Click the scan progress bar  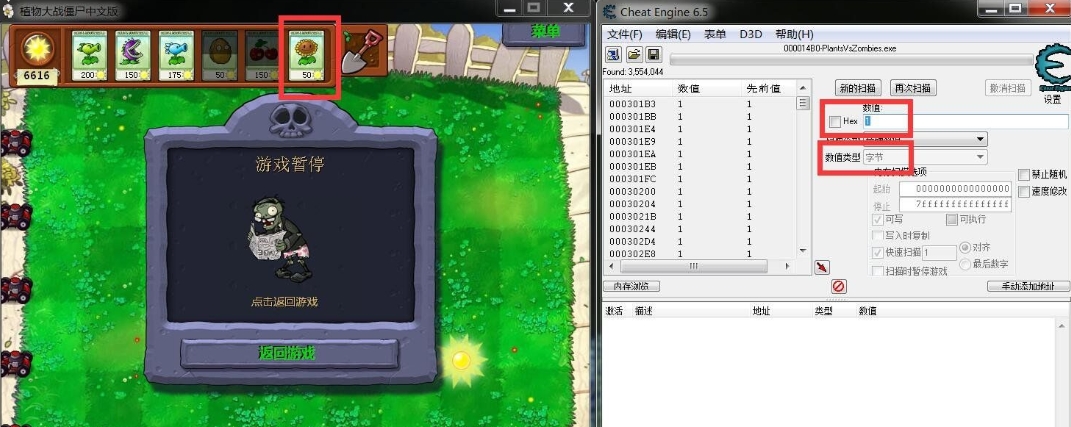(851, 61)
